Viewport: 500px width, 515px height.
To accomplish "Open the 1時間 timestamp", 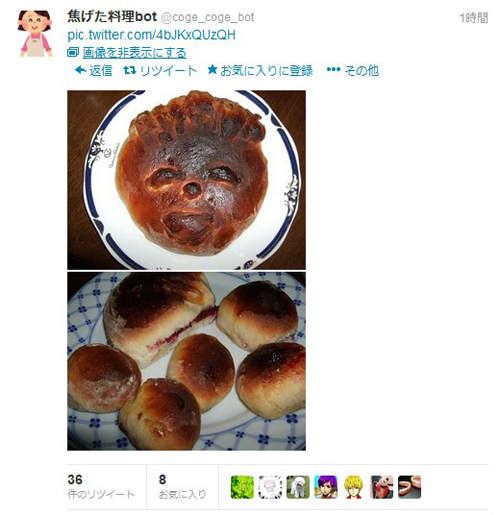I will (x=474, y=18).
